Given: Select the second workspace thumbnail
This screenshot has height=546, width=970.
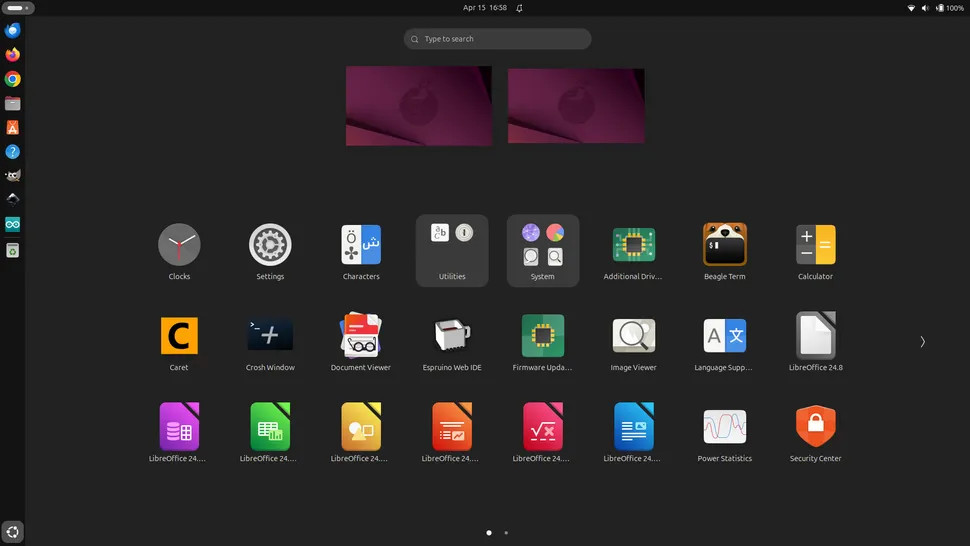Looking at the screenshot, I should coord(576,106).
